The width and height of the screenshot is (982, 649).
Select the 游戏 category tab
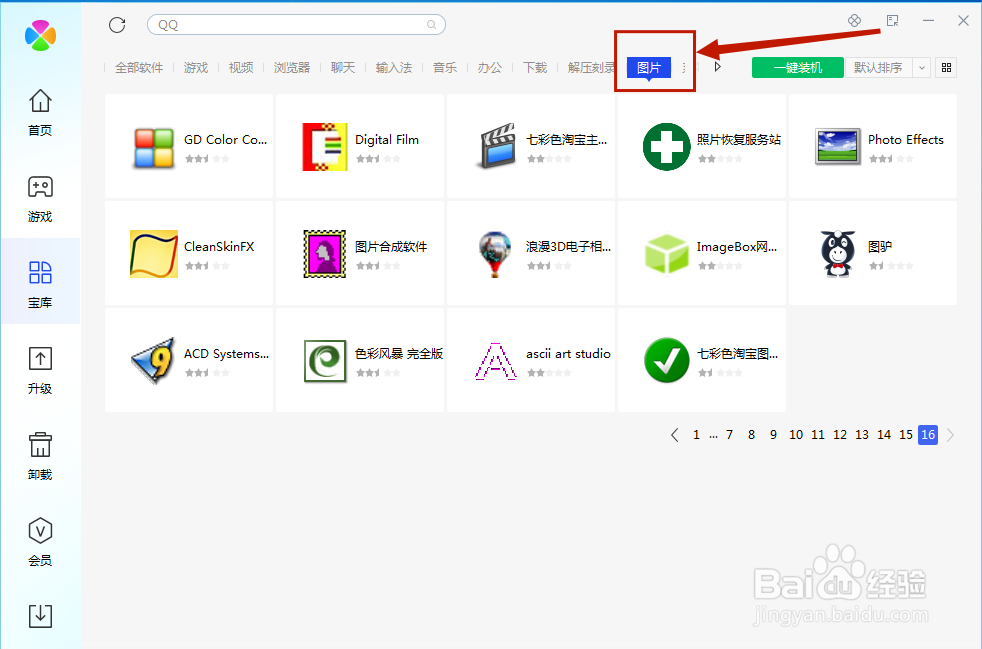click(x=196, y=68)
